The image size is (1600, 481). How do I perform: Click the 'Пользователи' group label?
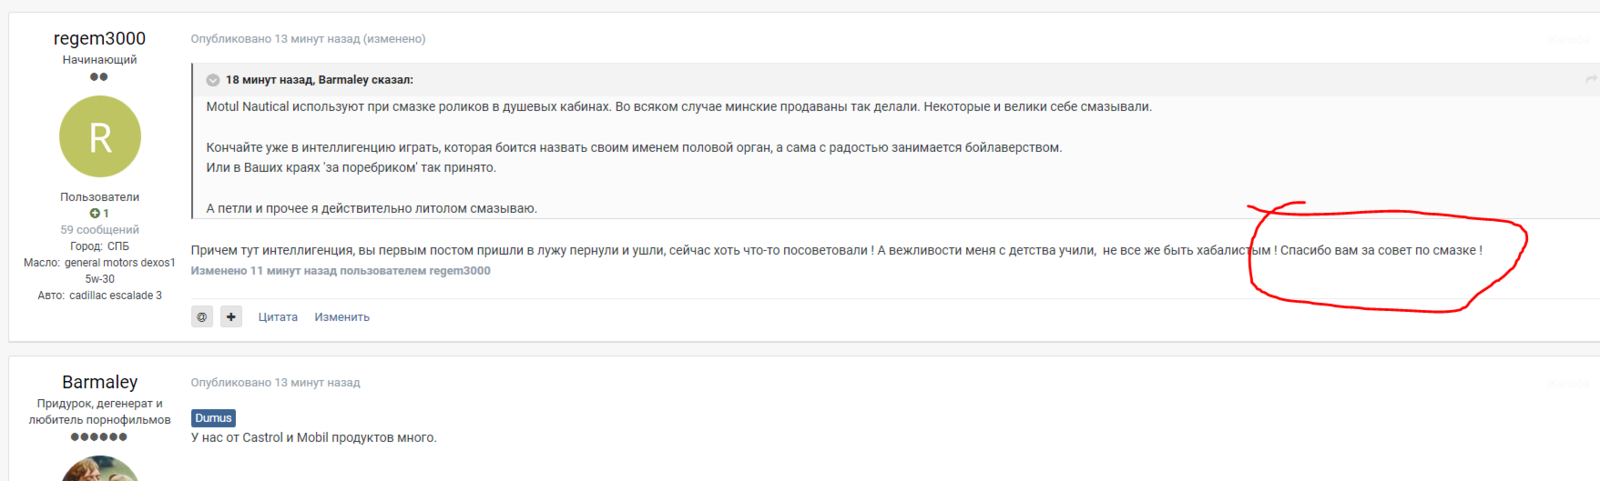(x=99, y=197)
